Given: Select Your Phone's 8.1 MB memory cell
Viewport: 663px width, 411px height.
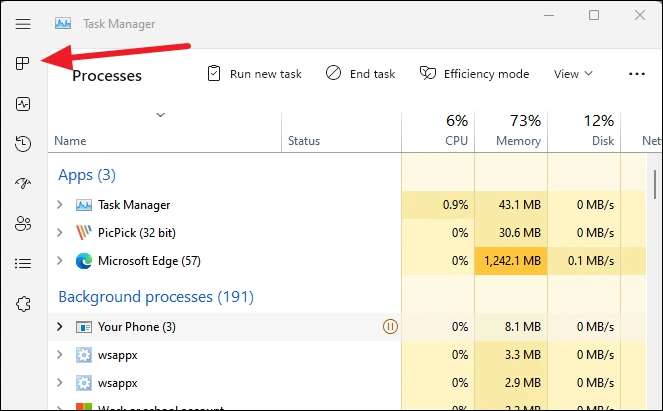Looking at the screenshot, I should (x=511, y=327).
